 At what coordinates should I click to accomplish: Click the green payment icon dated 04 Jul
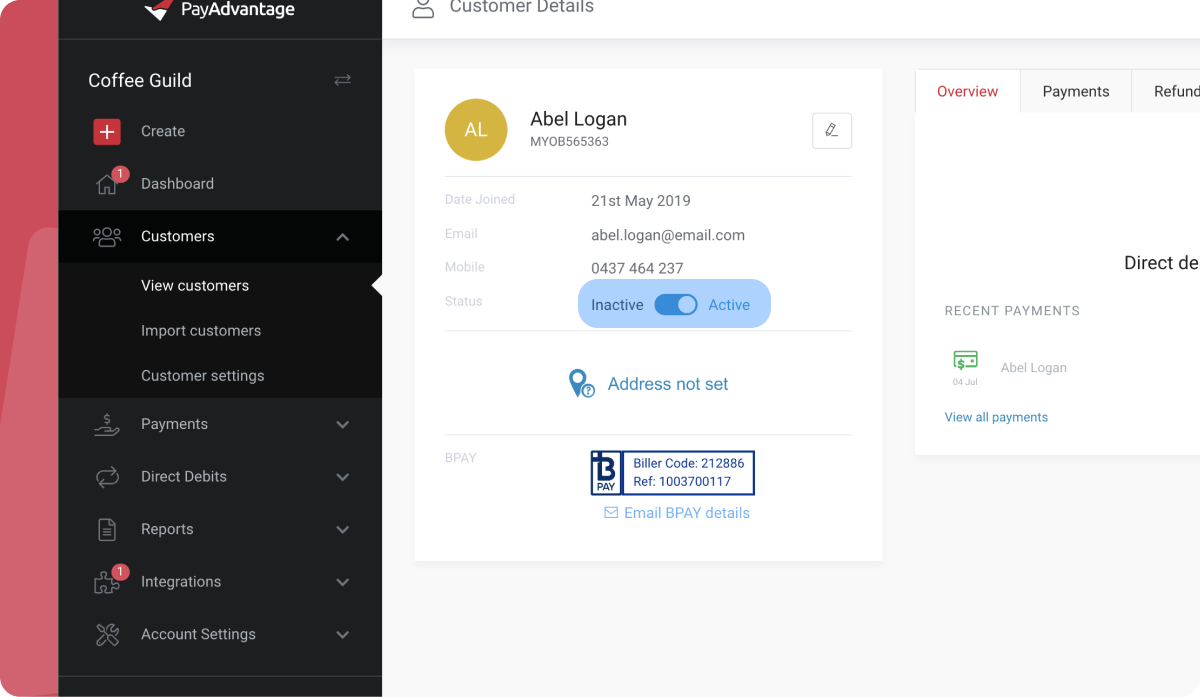tap(965, 360)
